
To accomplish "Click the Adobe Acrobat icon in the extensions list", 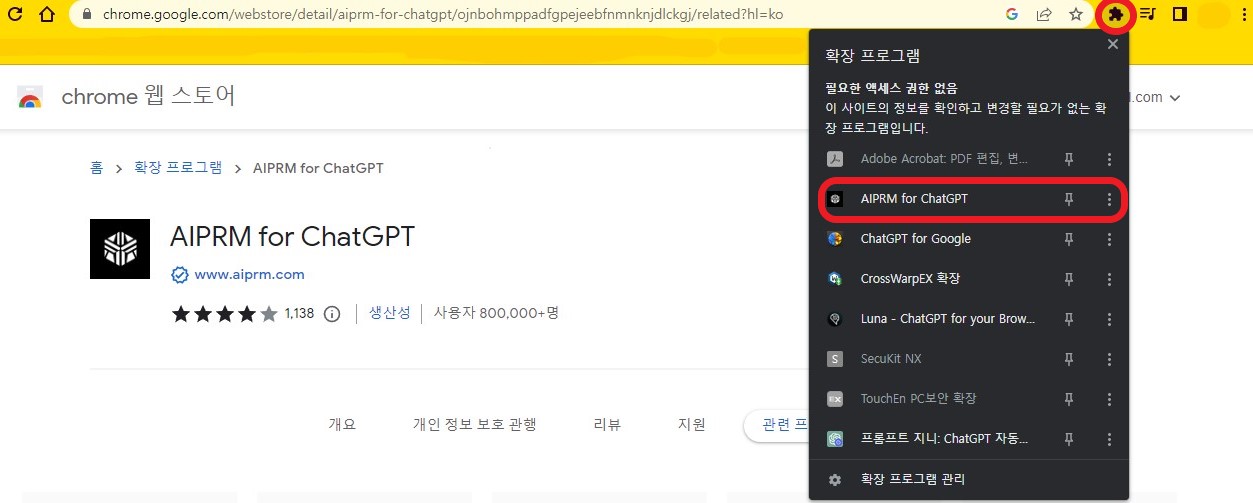I will pyautogui.click(x=835, y=159).
